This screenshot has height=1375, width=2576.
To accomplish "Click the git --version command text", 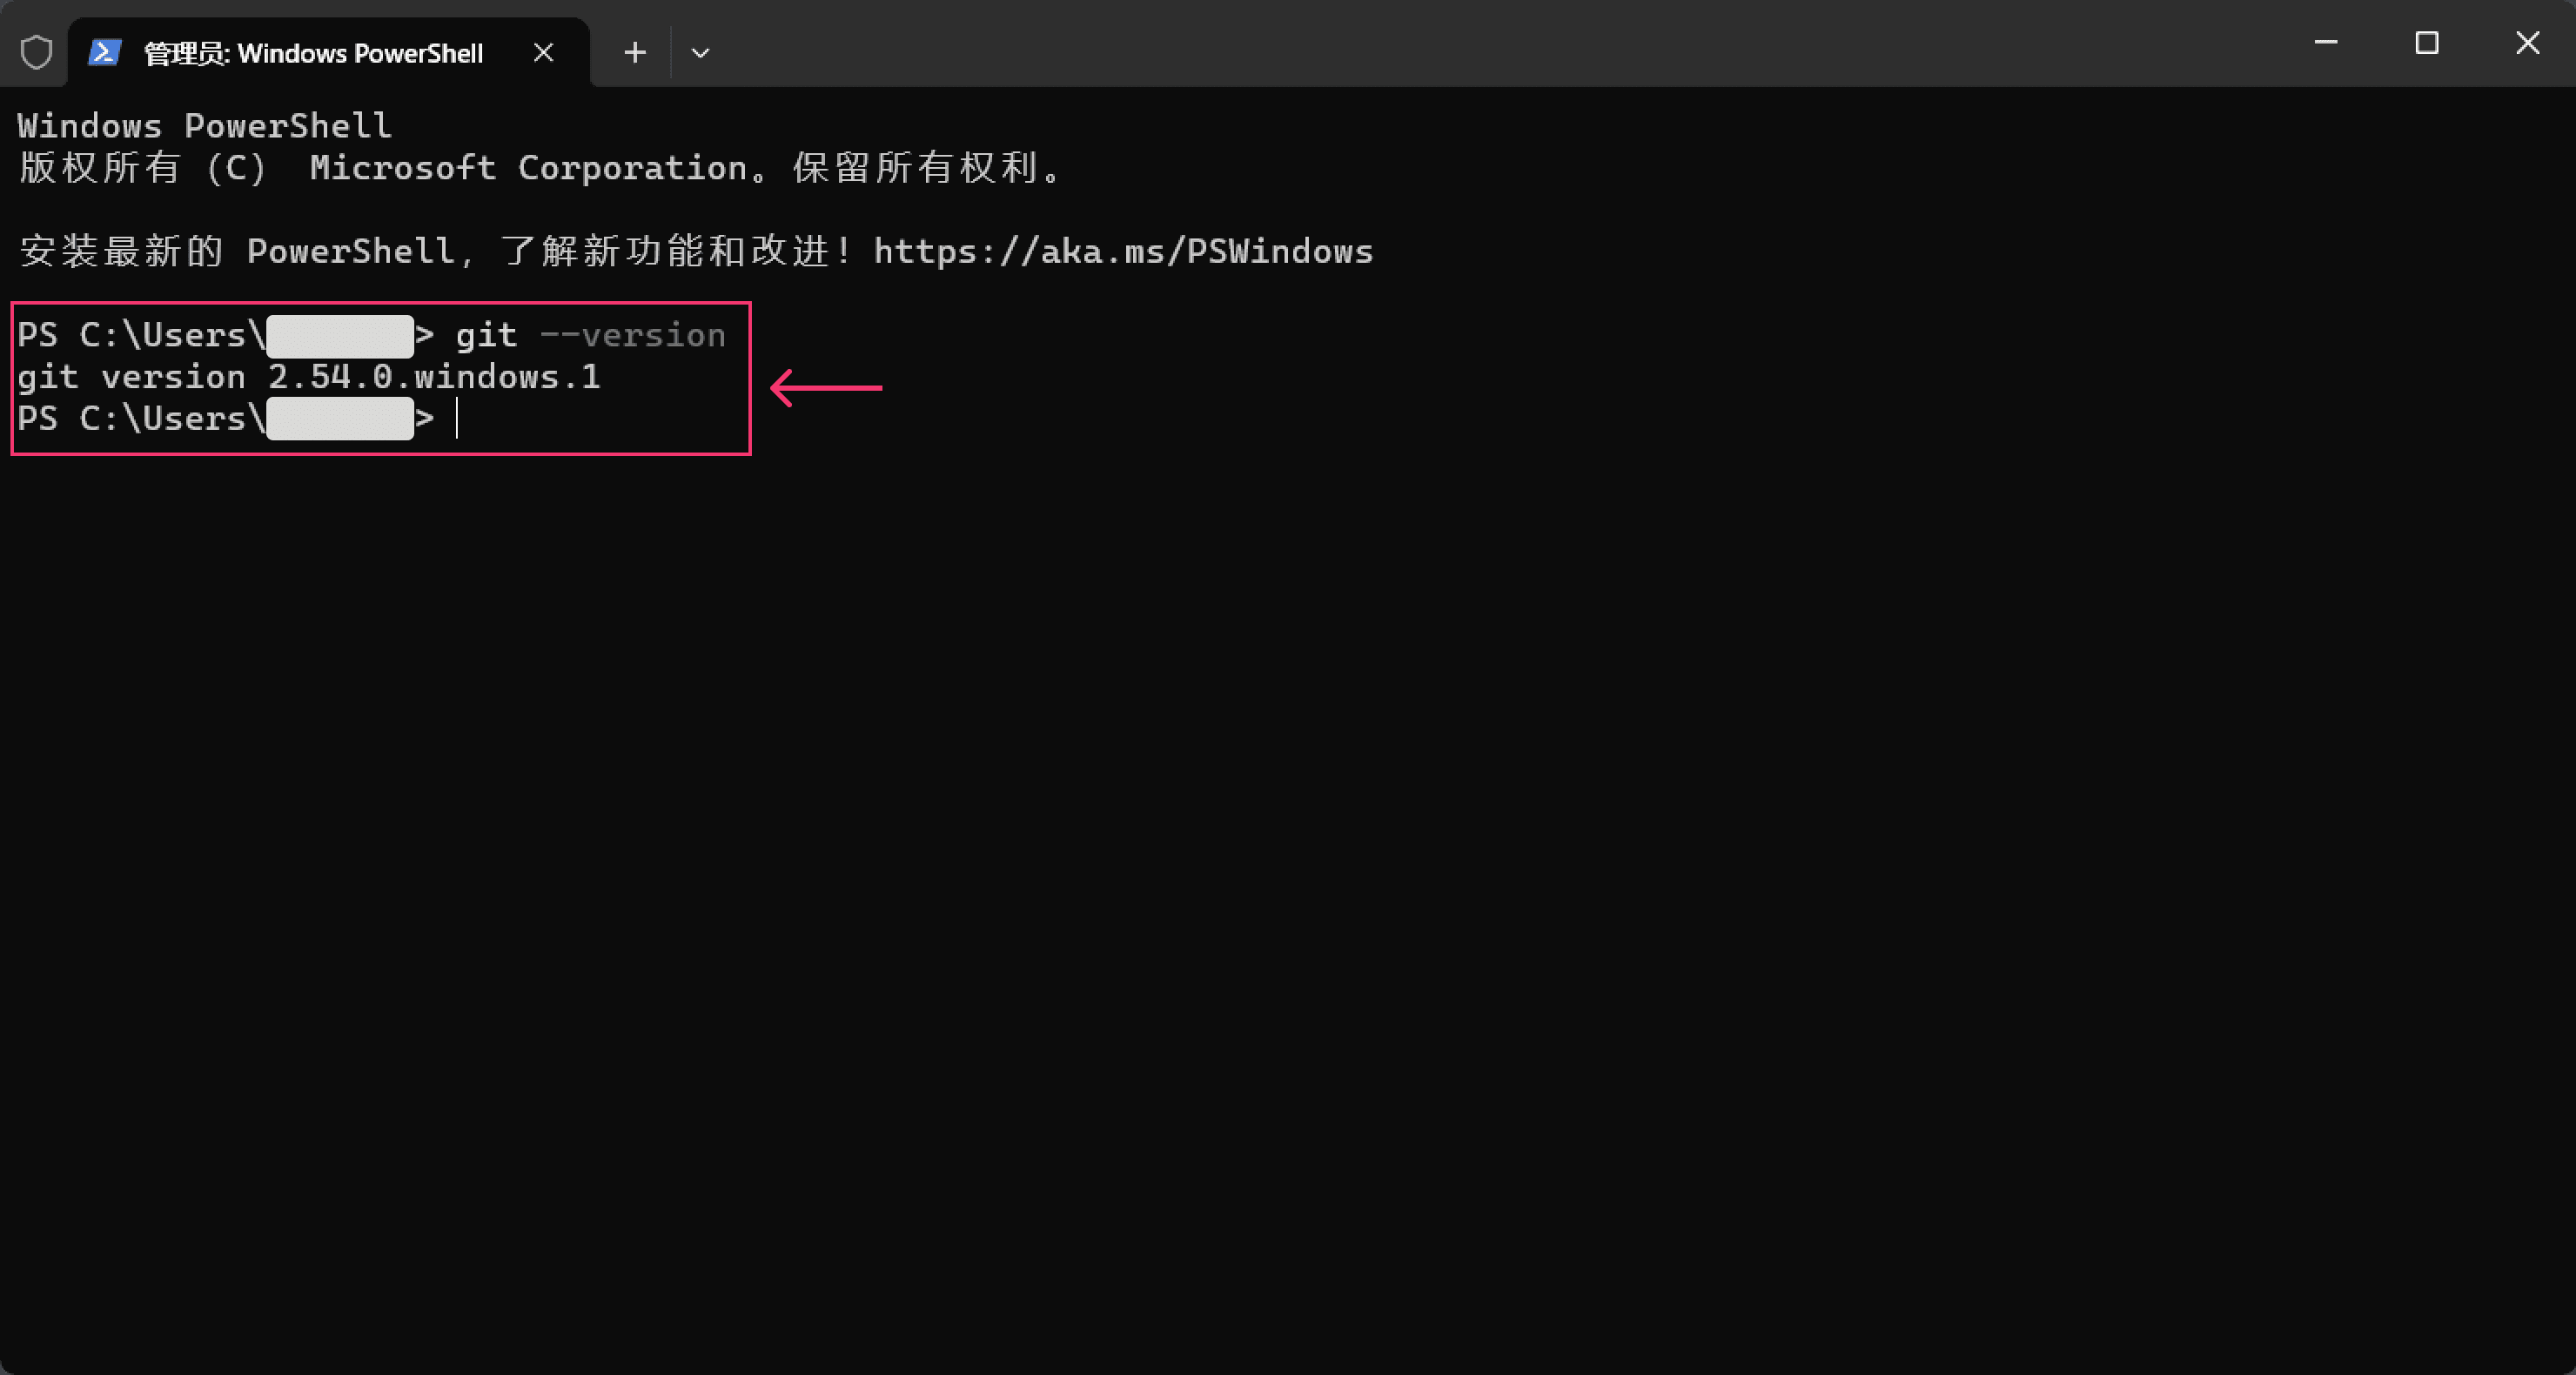I will point(590,335).
